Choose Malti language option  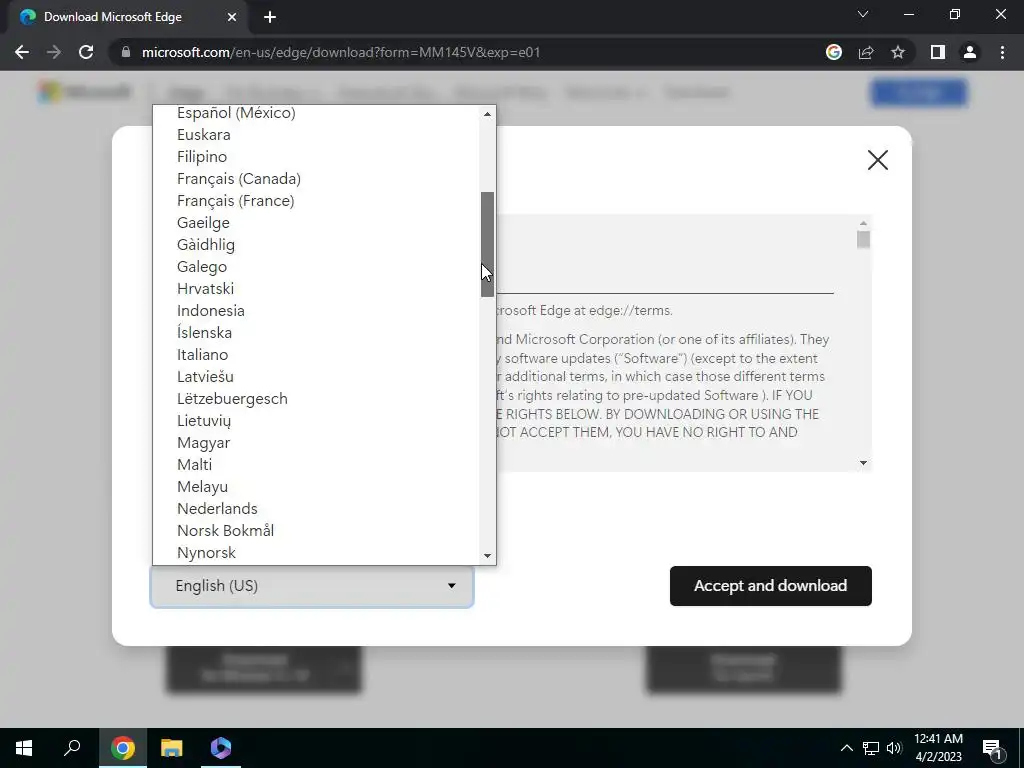[316, 464]
